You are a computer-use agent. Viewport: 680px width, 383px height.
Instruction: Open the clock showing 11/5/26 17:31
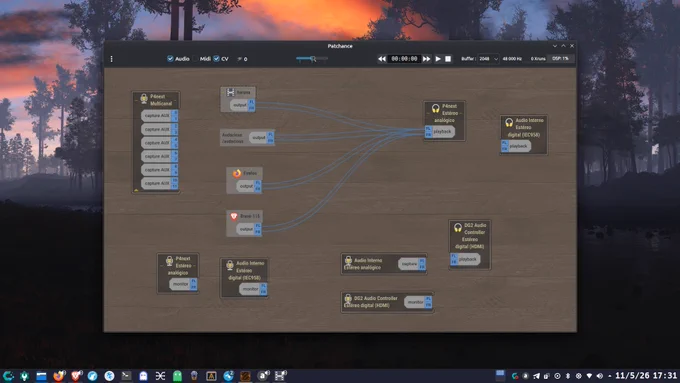coord(646,376)
